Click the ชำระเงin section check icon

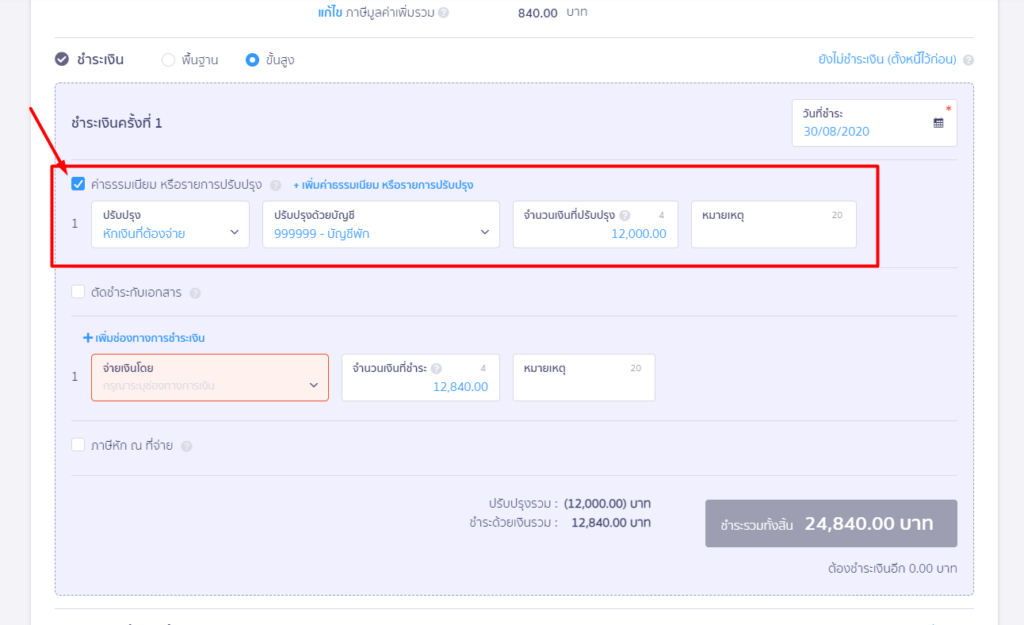62,59
